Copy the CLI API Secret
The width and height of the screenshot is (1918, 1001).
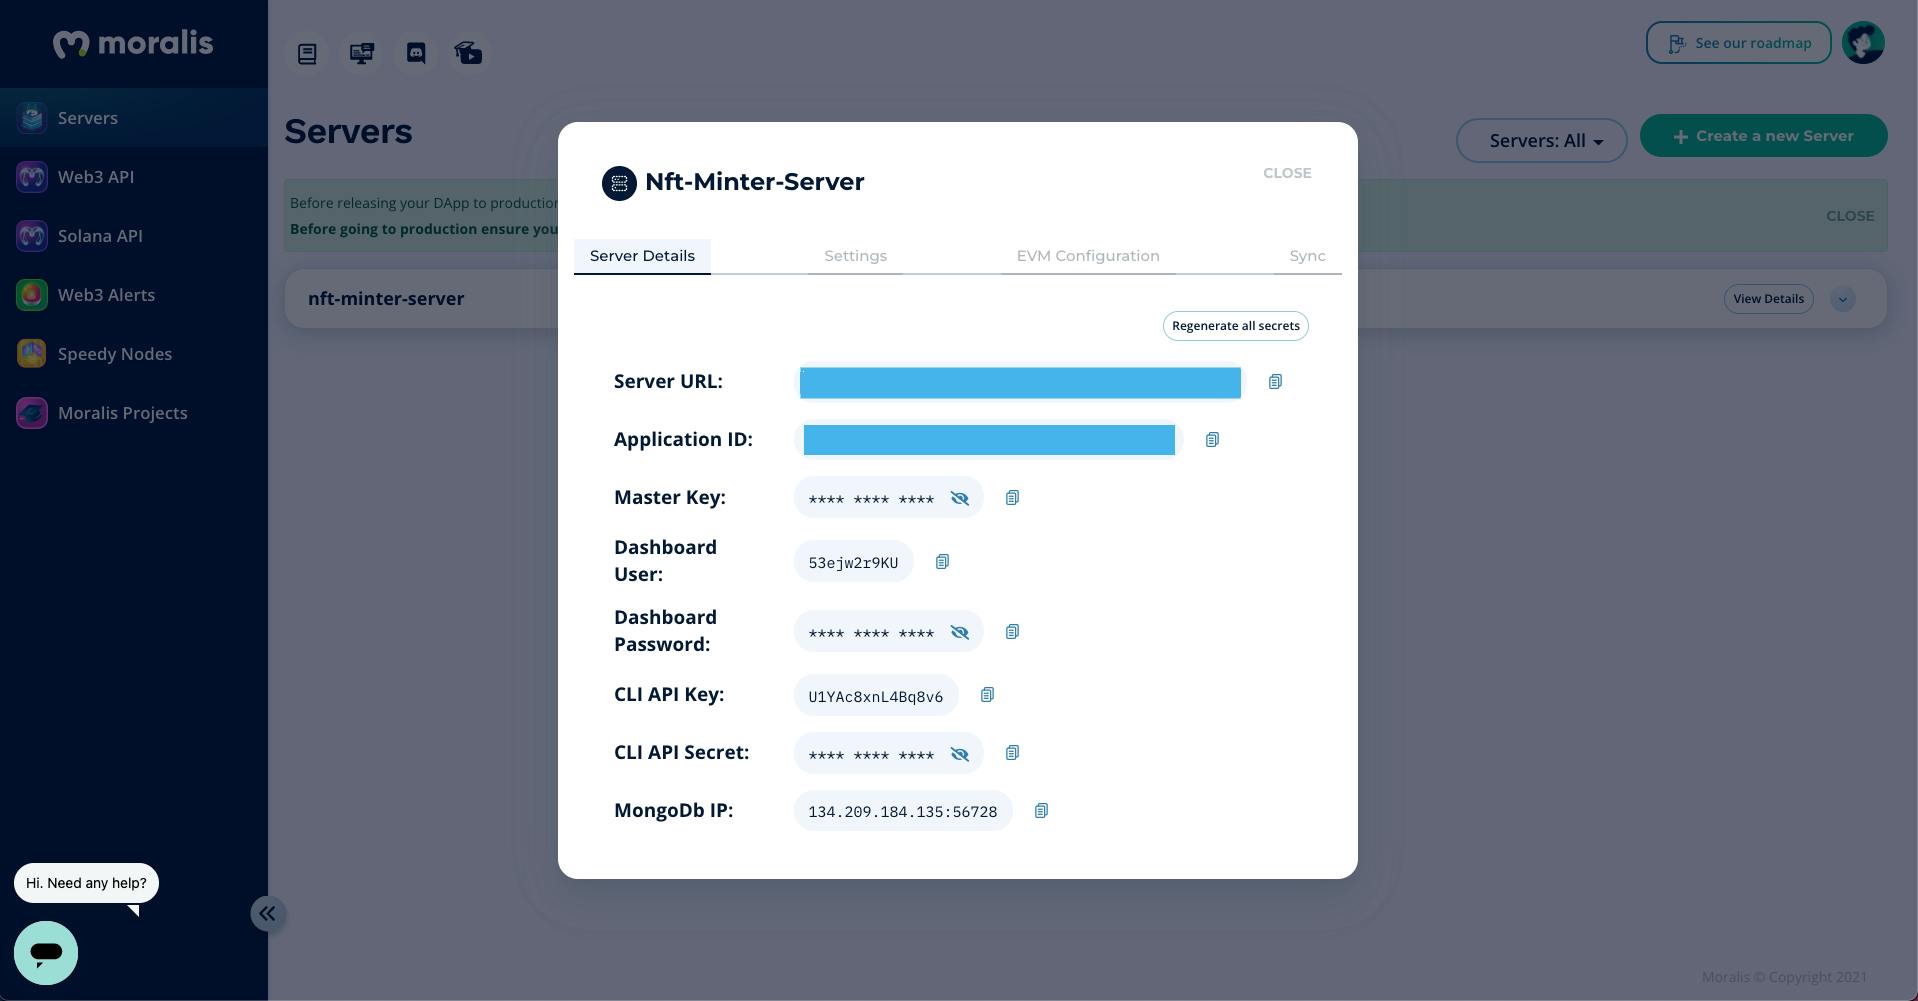coord(1012,753)
